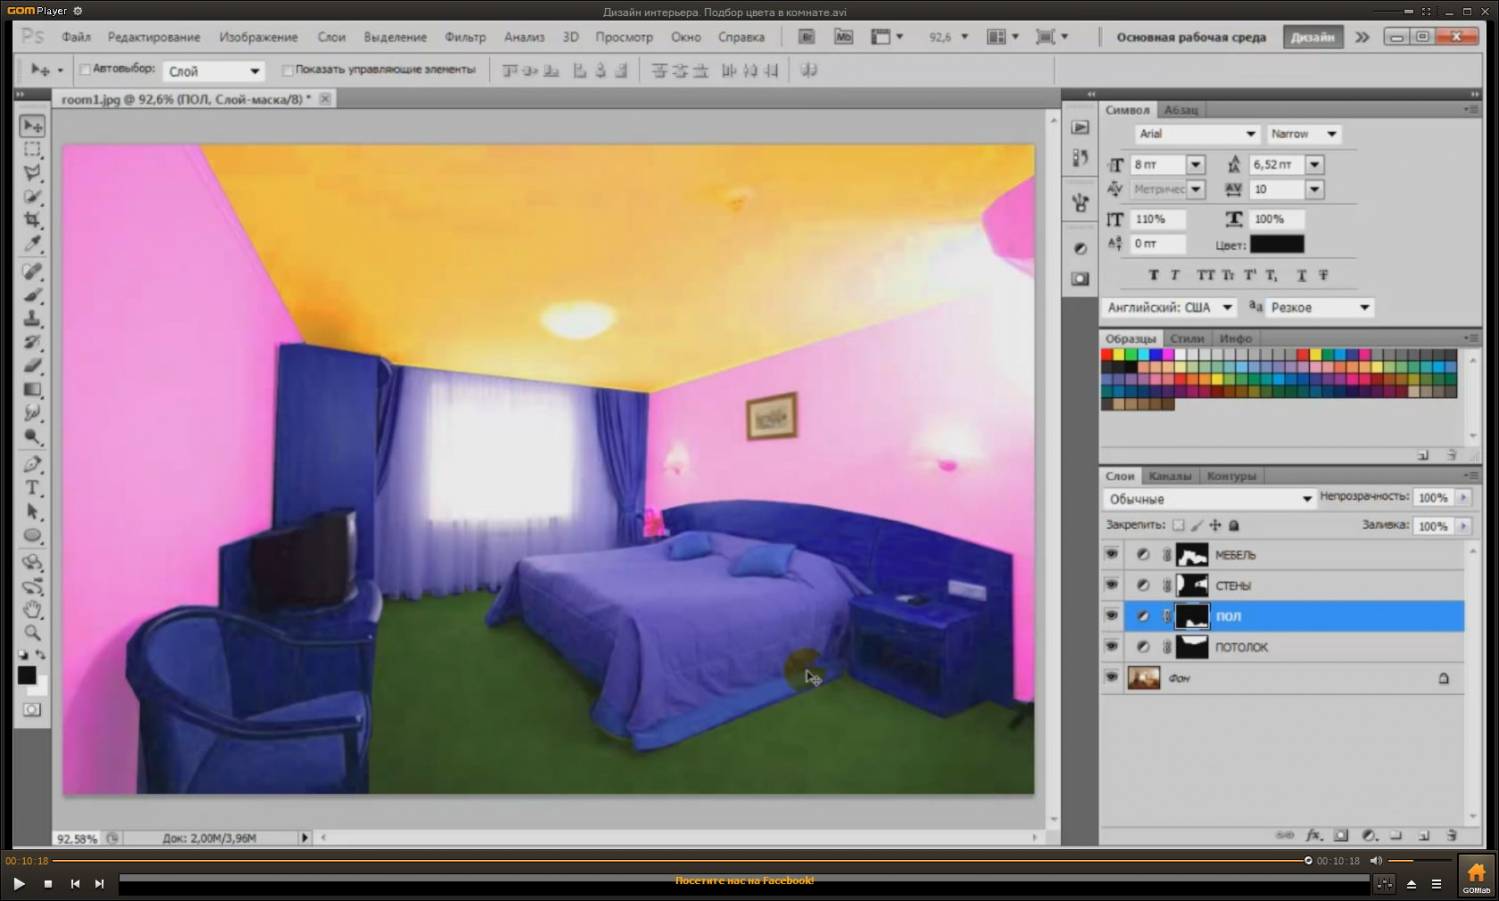Enable the Автовыбор checkbox
The width and height of the screenshot is (1499, 901).
point(86,70)
